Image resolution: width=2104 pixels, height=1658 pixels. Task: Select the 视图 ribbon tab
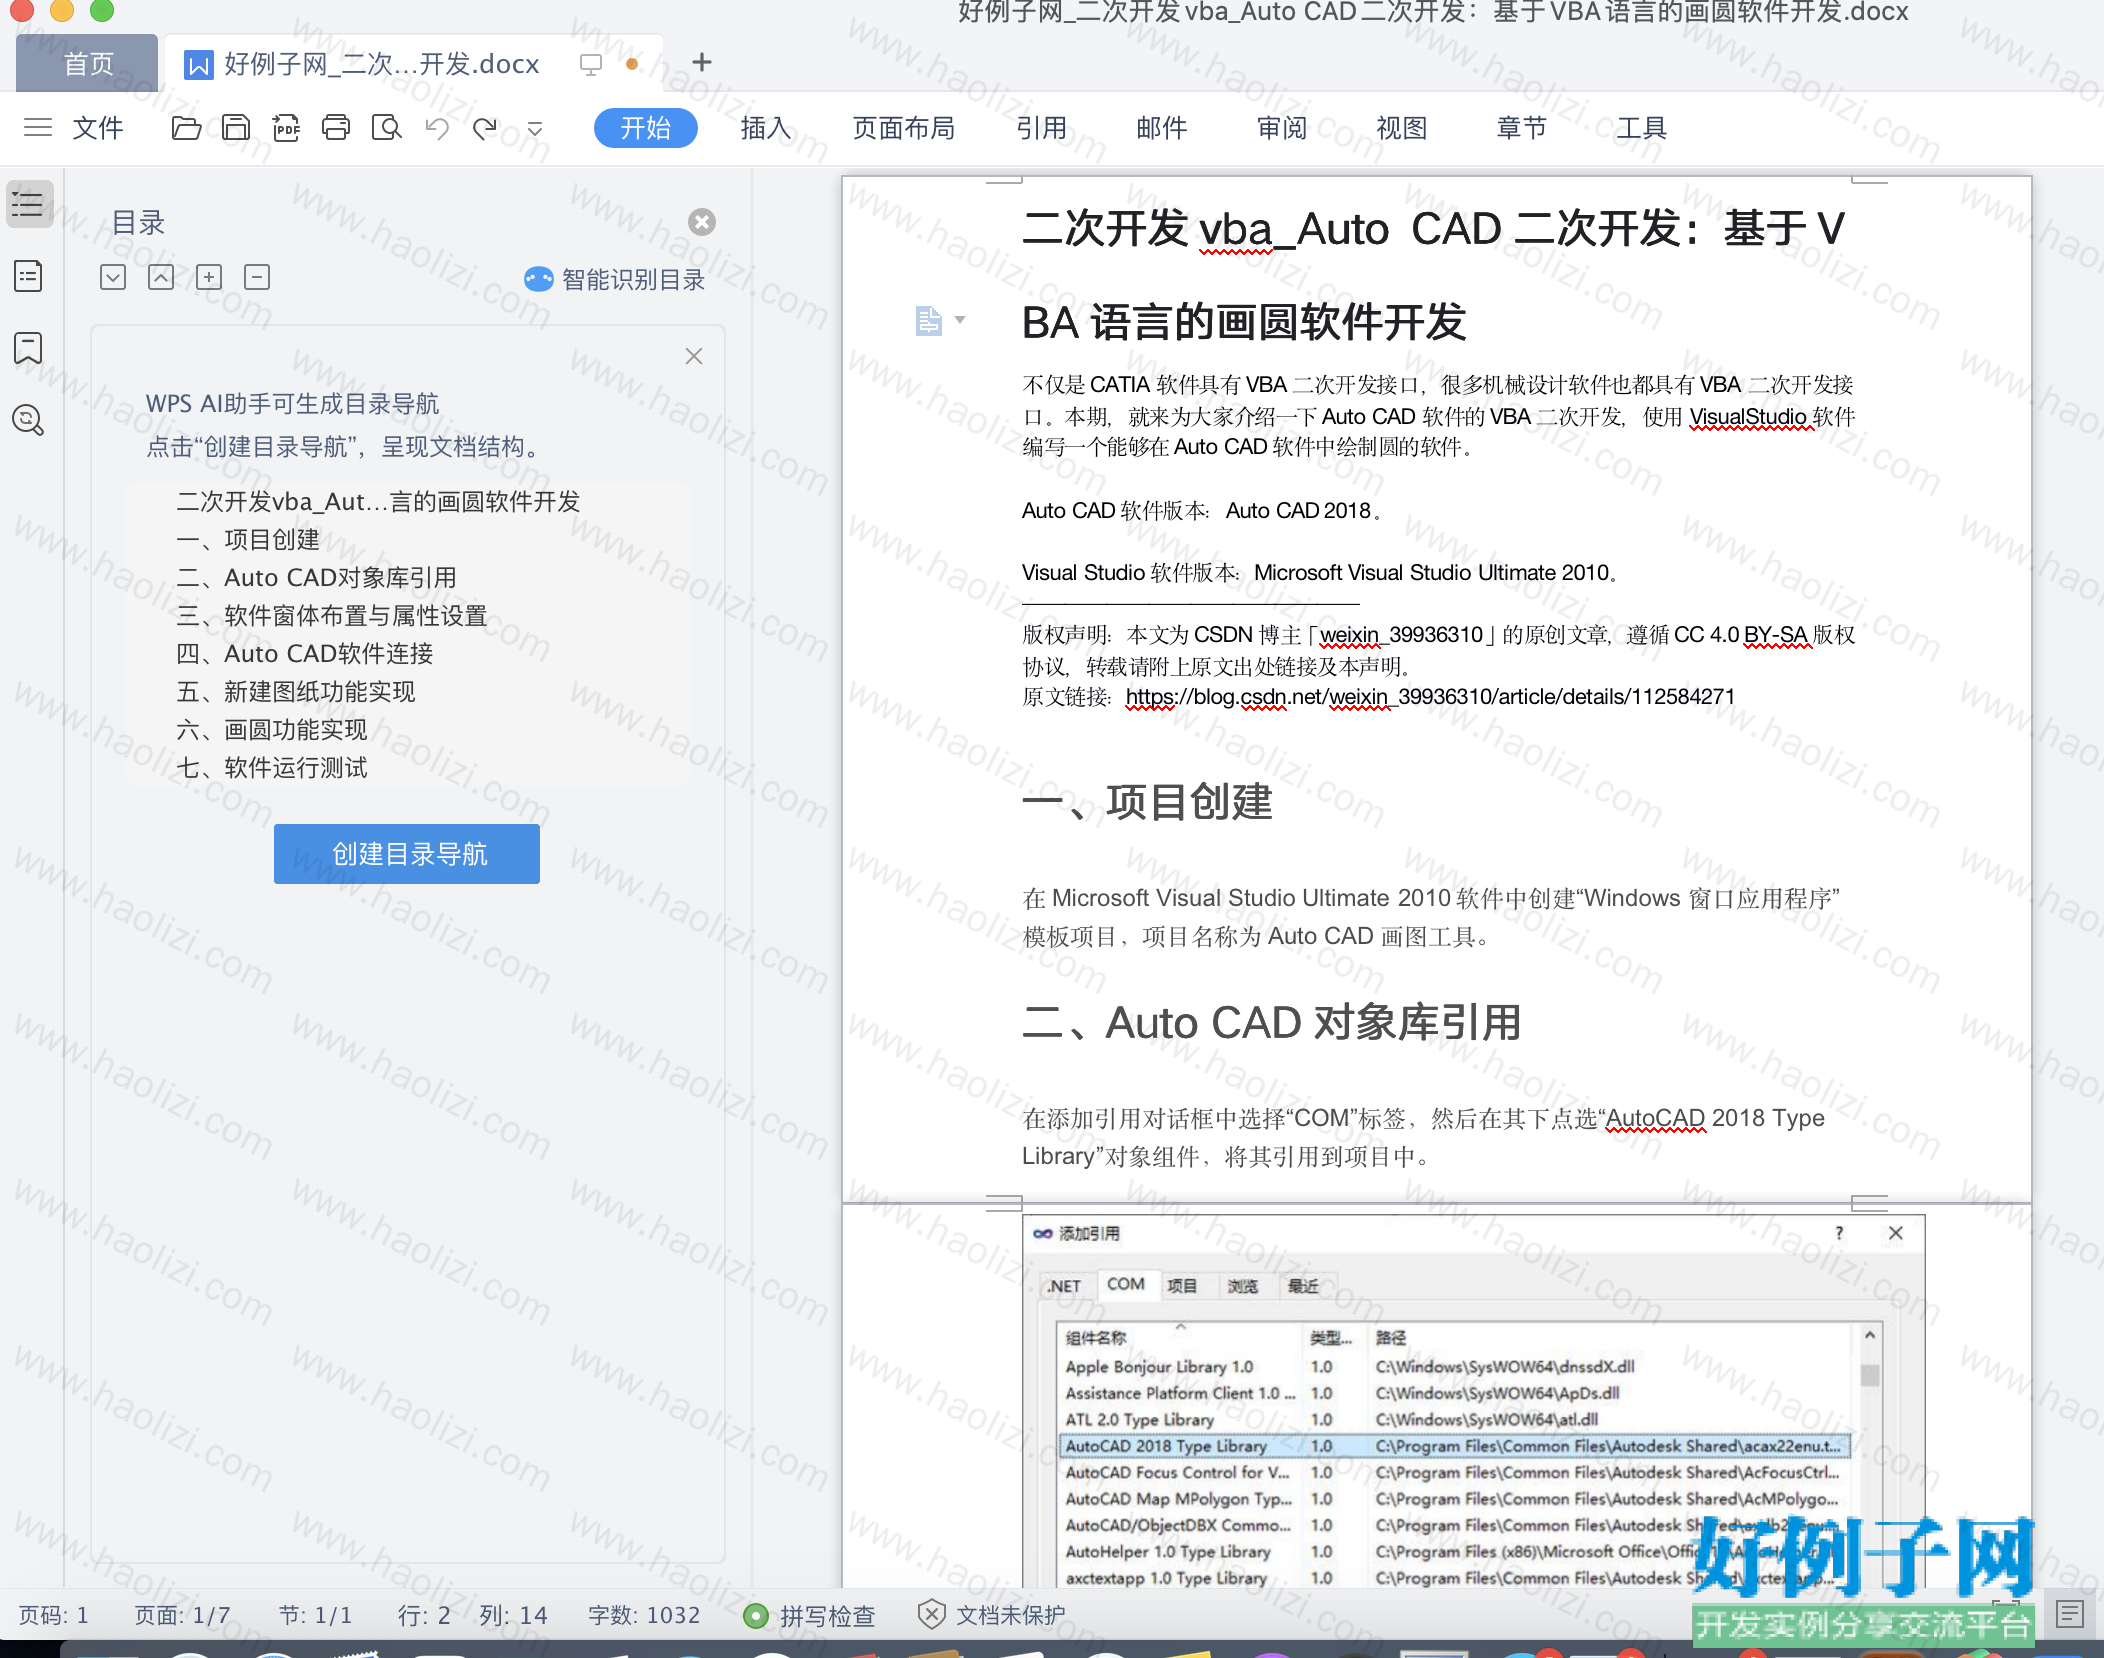pos(1402,128)
